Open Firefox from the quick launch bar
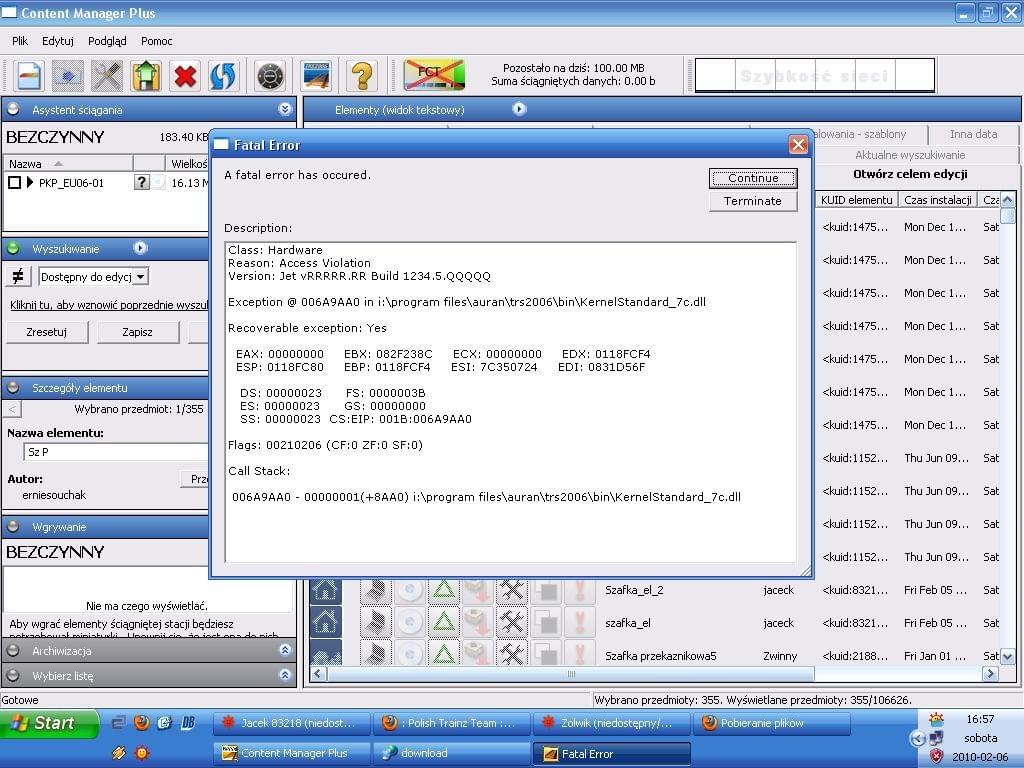 point(141,722)
